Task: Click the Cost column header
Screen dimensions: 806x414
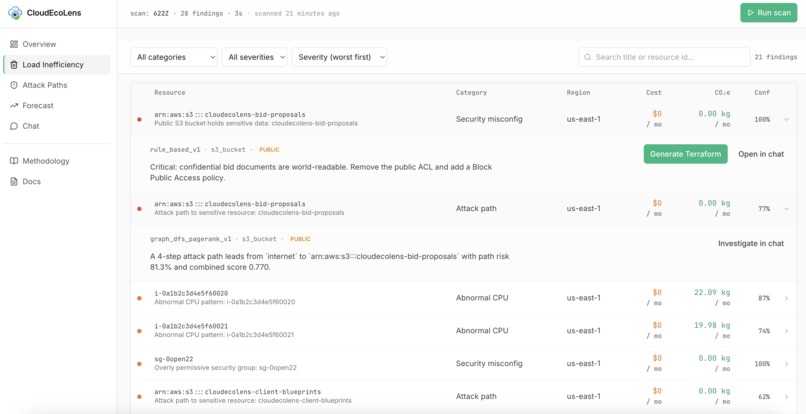Action: (x=654, y=93)
